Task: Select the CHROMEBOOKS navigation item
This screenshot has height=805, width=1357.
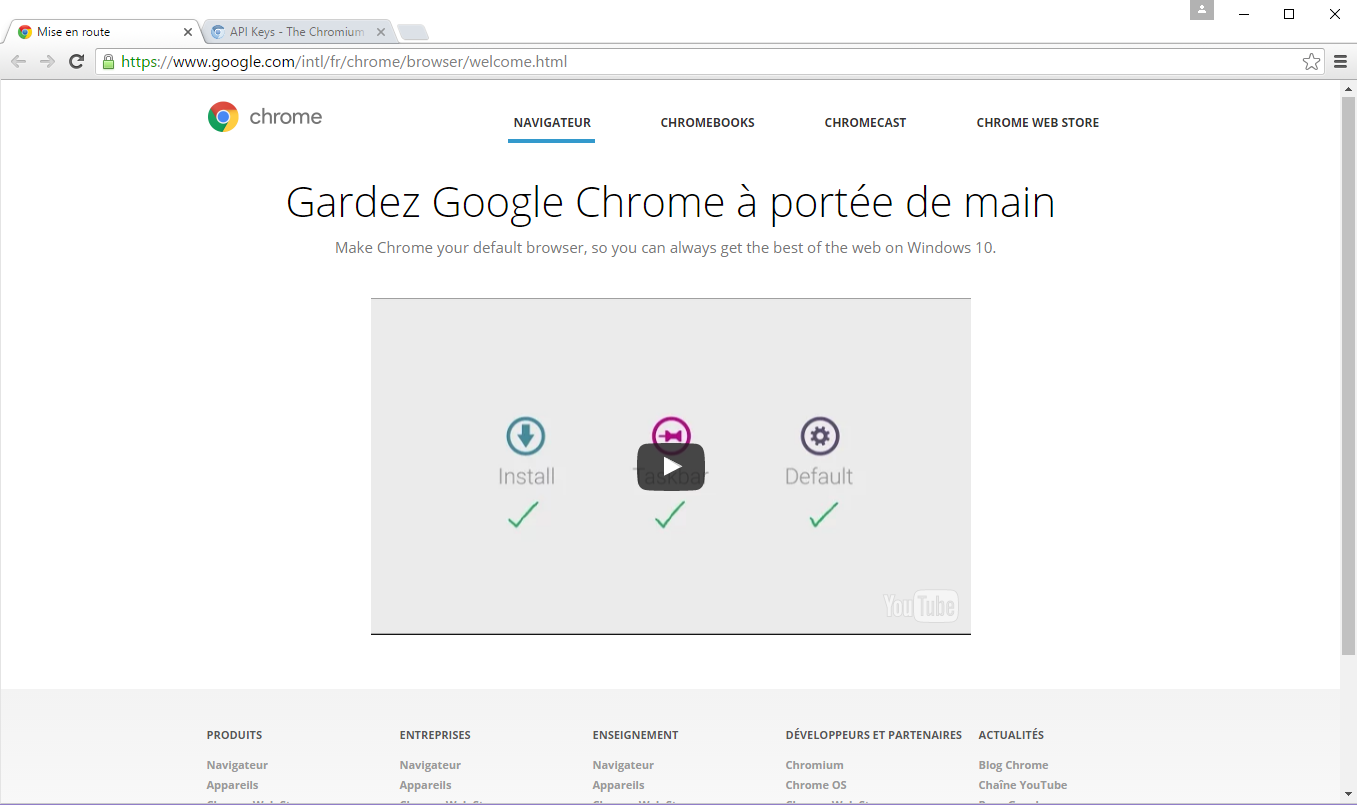Action: click(707, 122)
